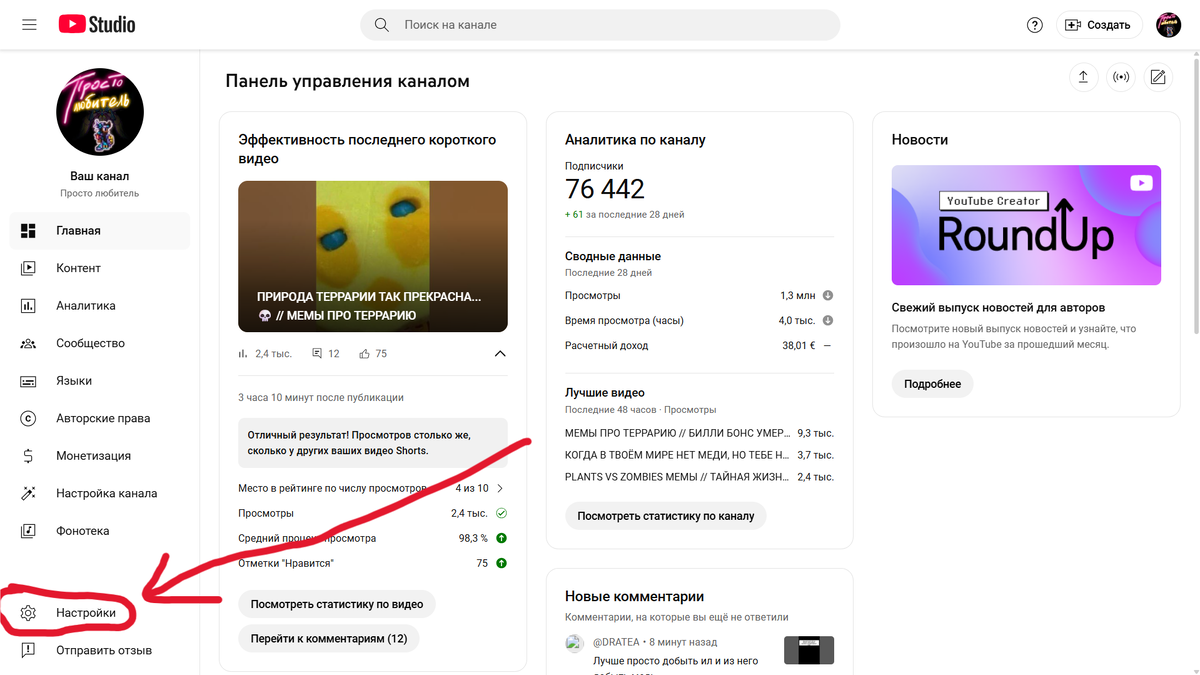Click the YouTube Studio logo
This screenshot has height=675, width=1200.
(x=97, y=25)
